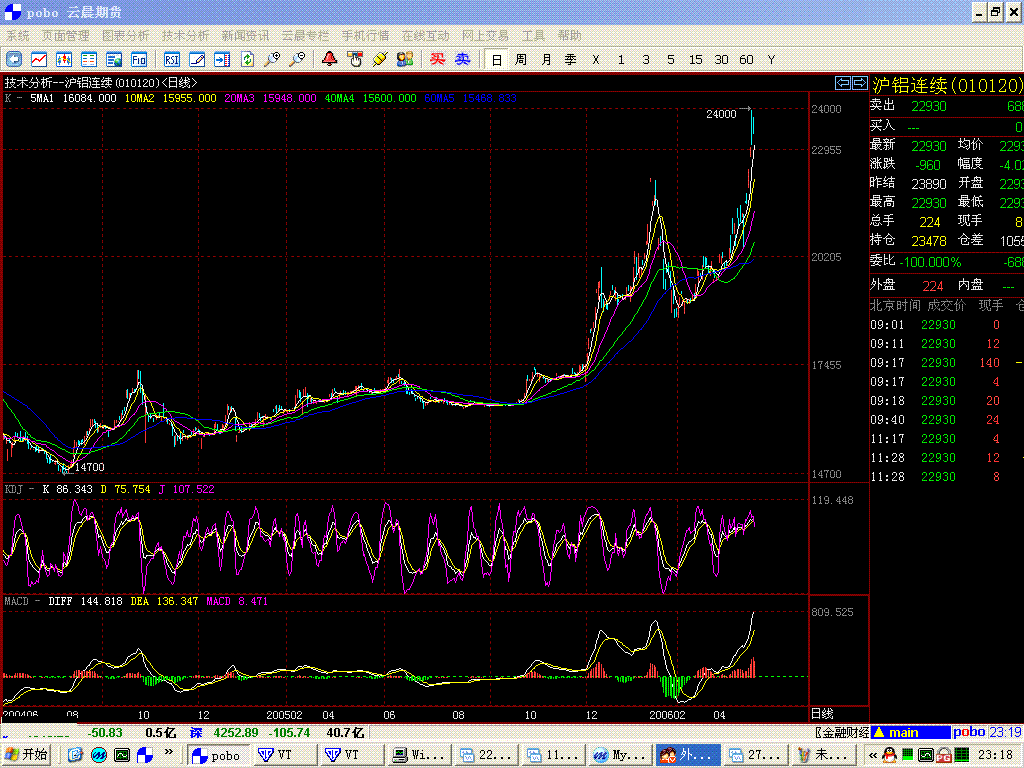Image resolution: width=1024 pixels, height=768 pixels.
Task: Click the blue 卖 sell button
Action: click(462, 59)
